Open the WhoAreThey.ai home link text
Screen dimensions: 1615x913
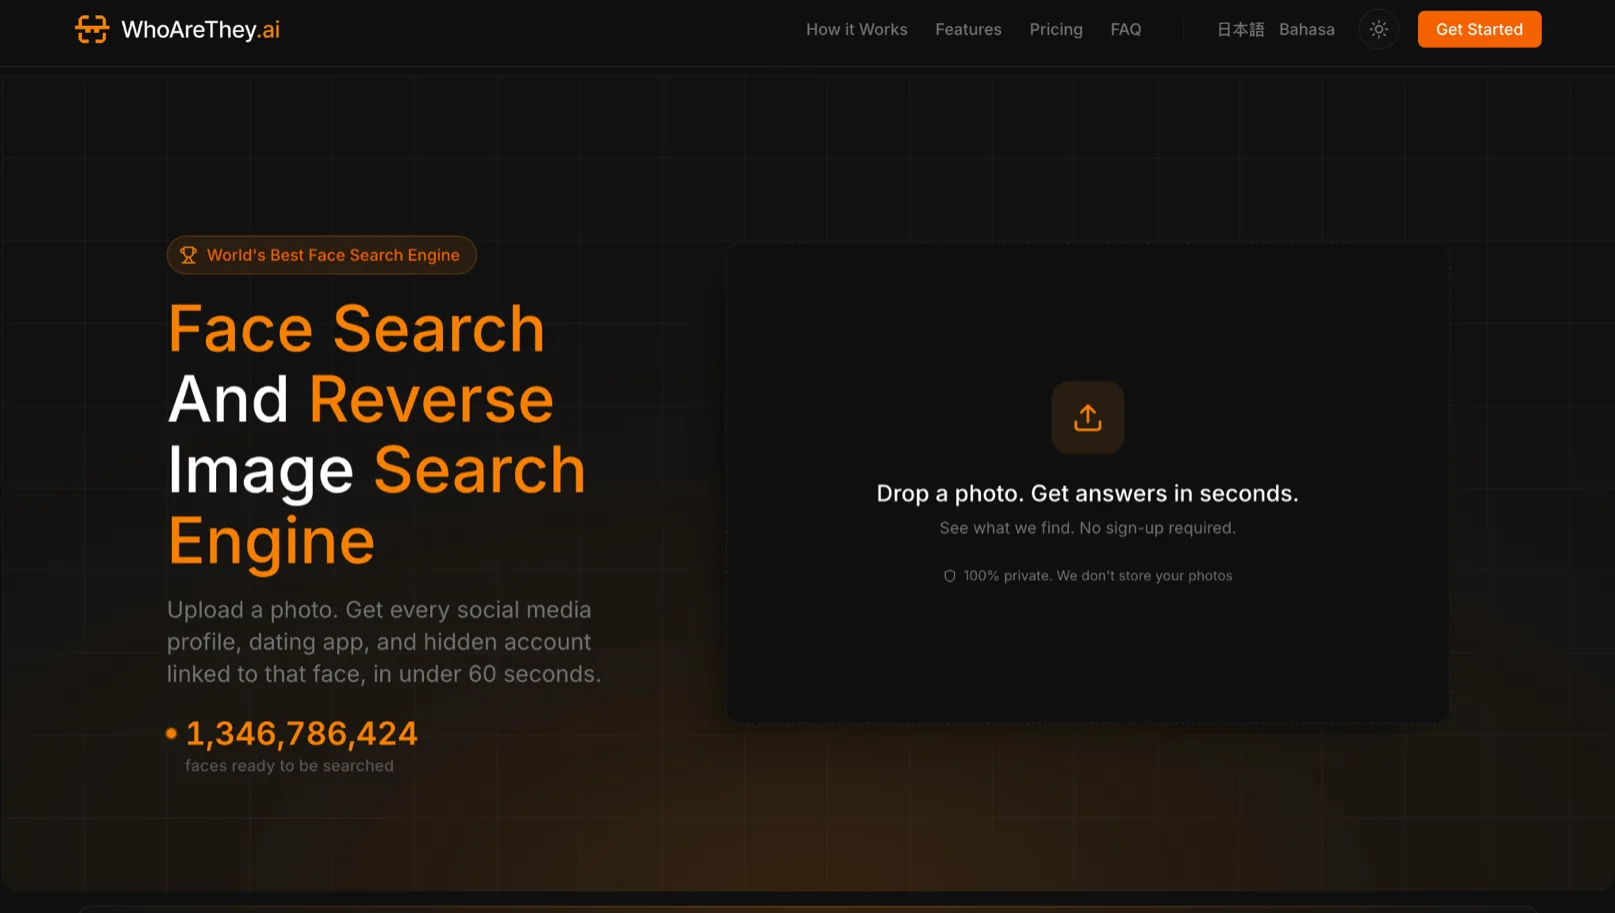(x=200, y=30)
